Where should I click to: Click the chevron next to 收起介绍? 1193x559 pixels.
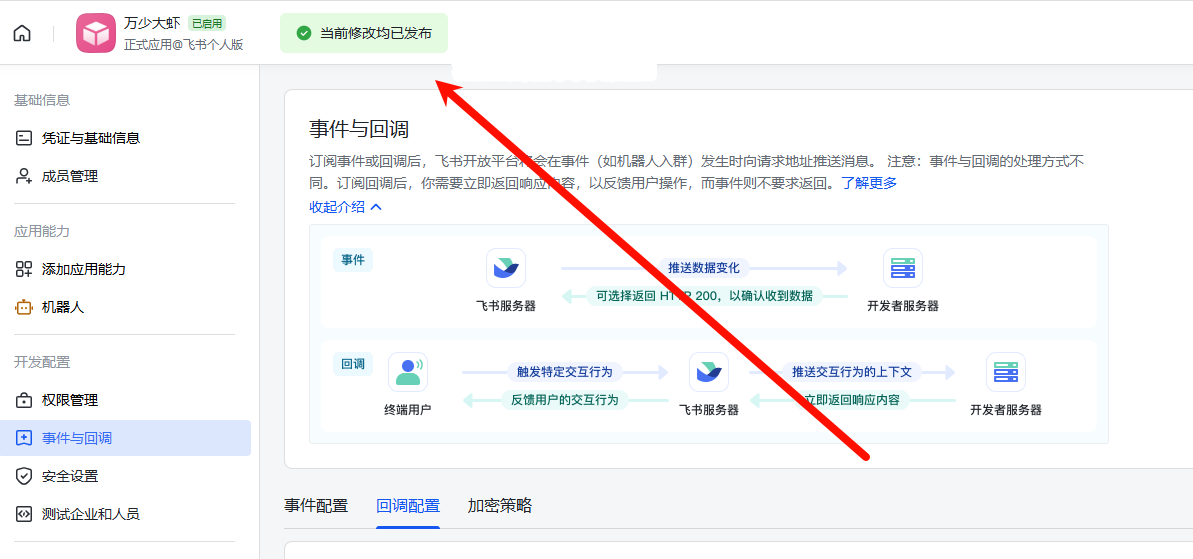pos(376,207)
